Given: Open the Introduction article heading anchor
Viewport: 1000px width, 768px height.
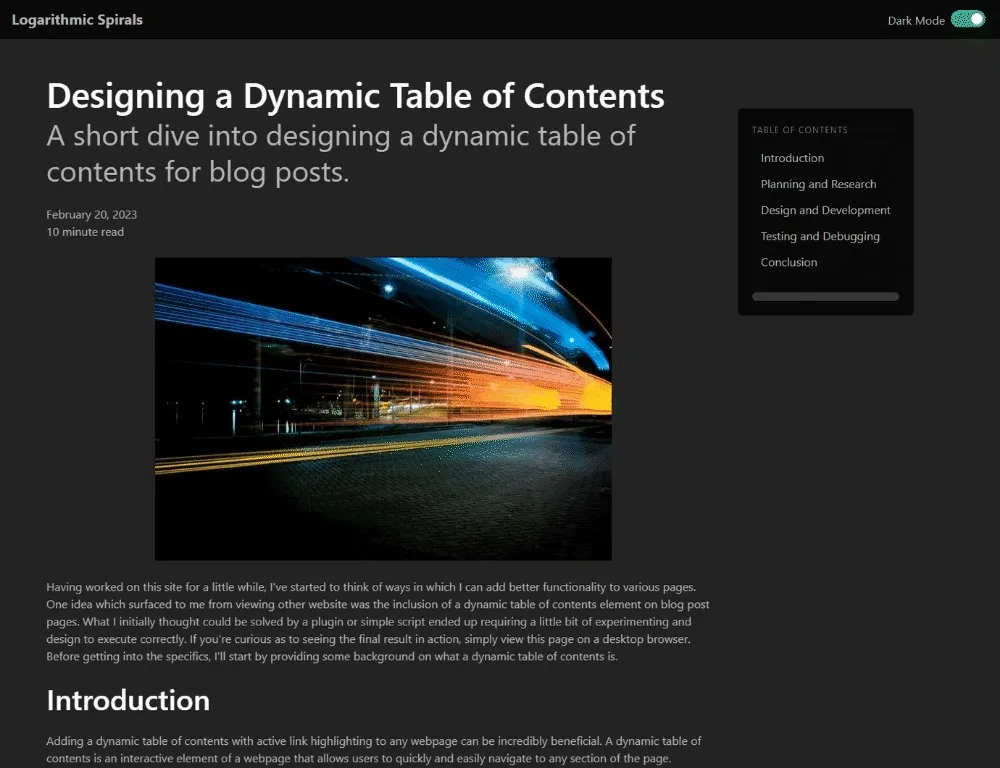Looking at the screenshot, I should point(127,701).
